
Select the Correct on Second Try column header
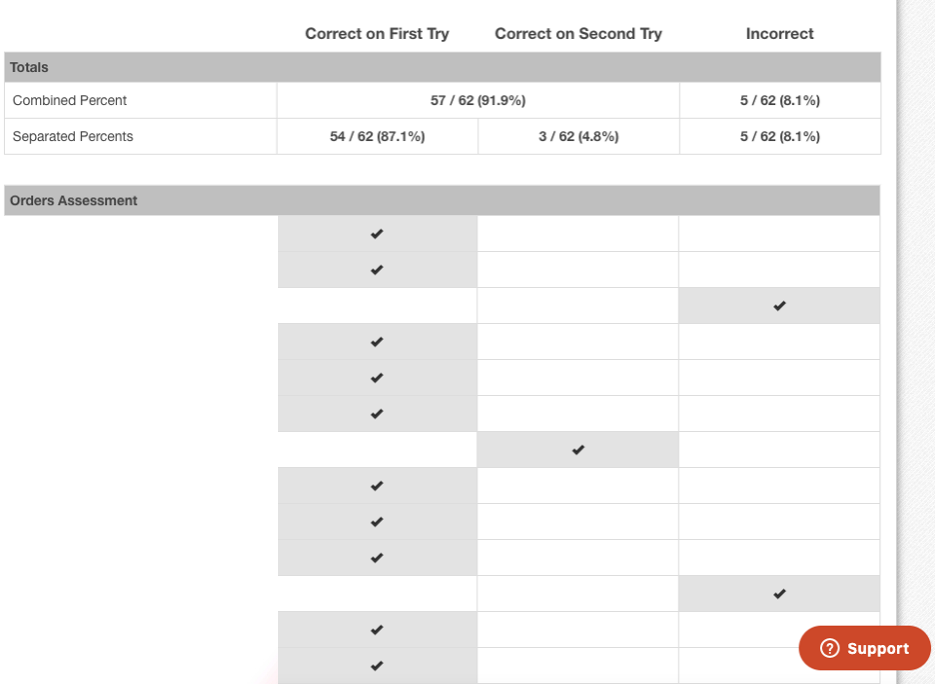tap(578, 34)
